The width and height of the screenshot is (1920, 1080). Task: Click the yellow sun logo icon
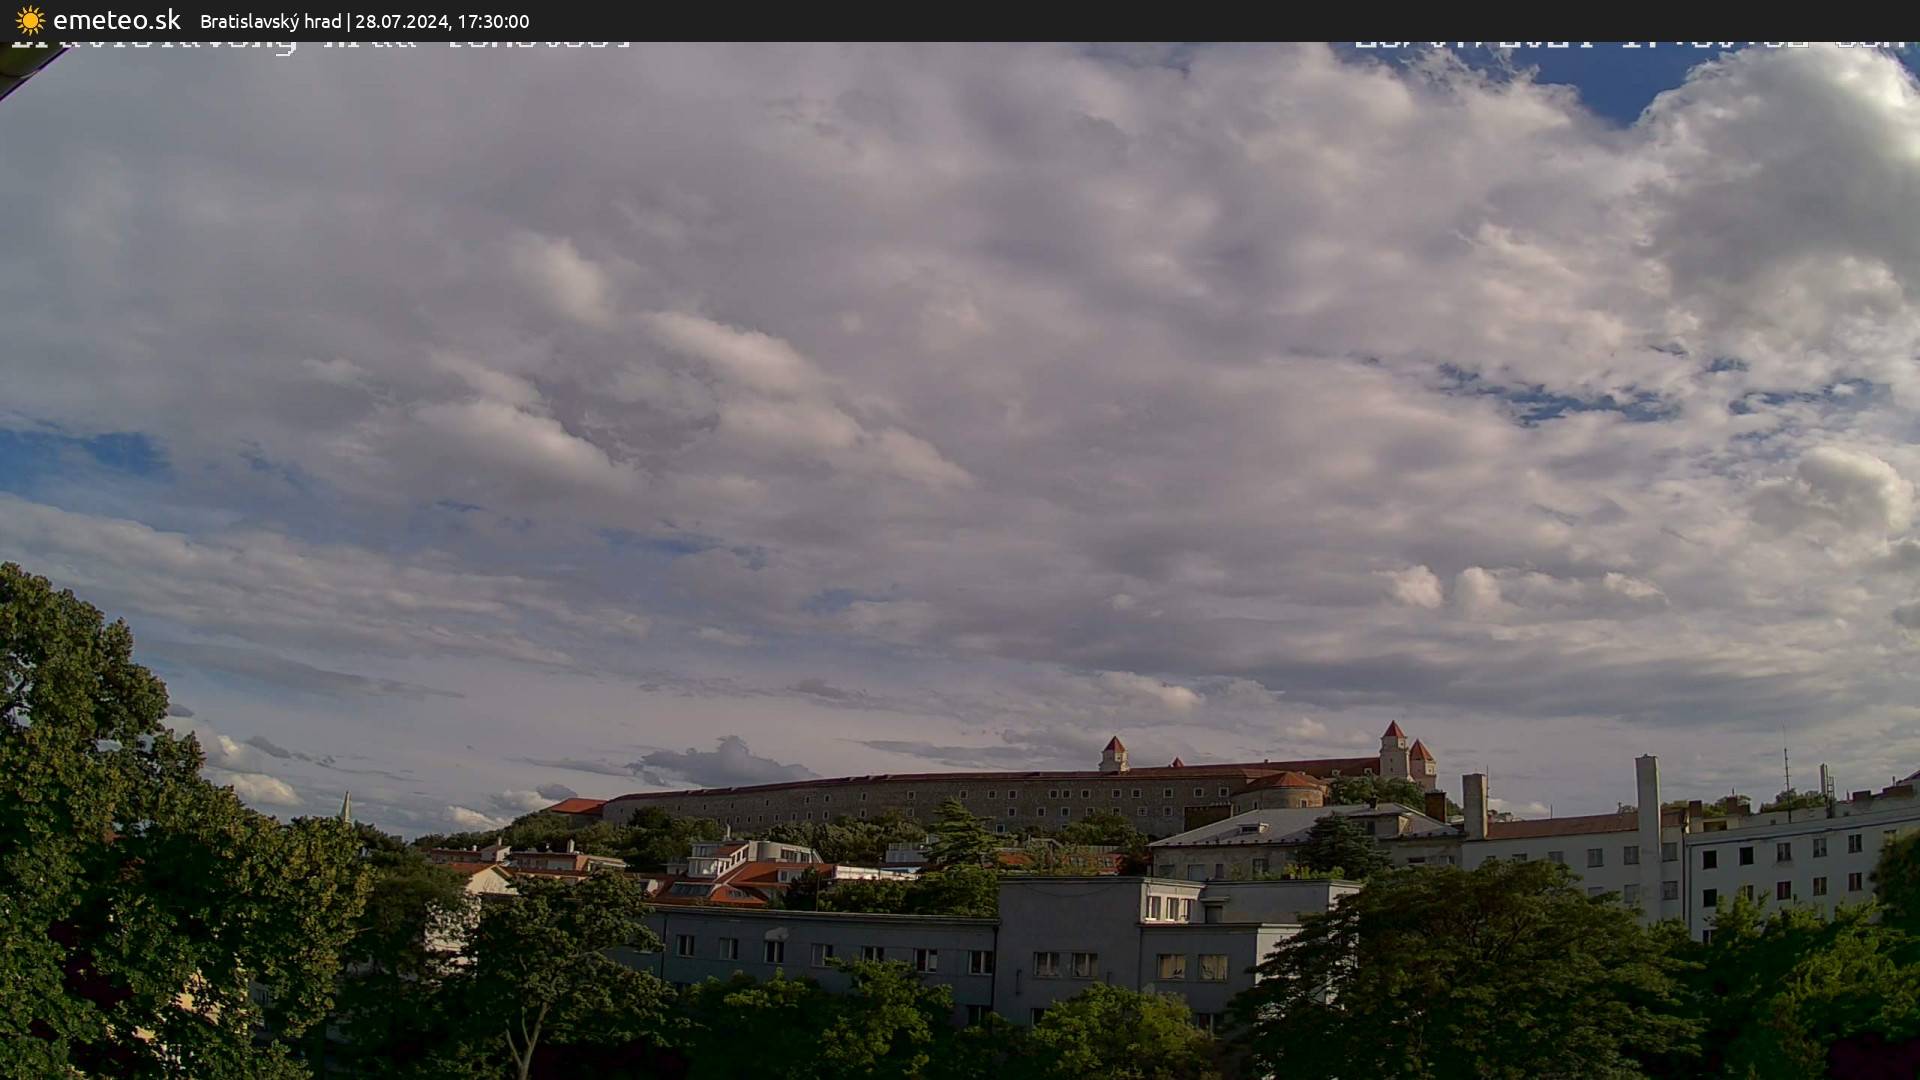click(30, 20)
